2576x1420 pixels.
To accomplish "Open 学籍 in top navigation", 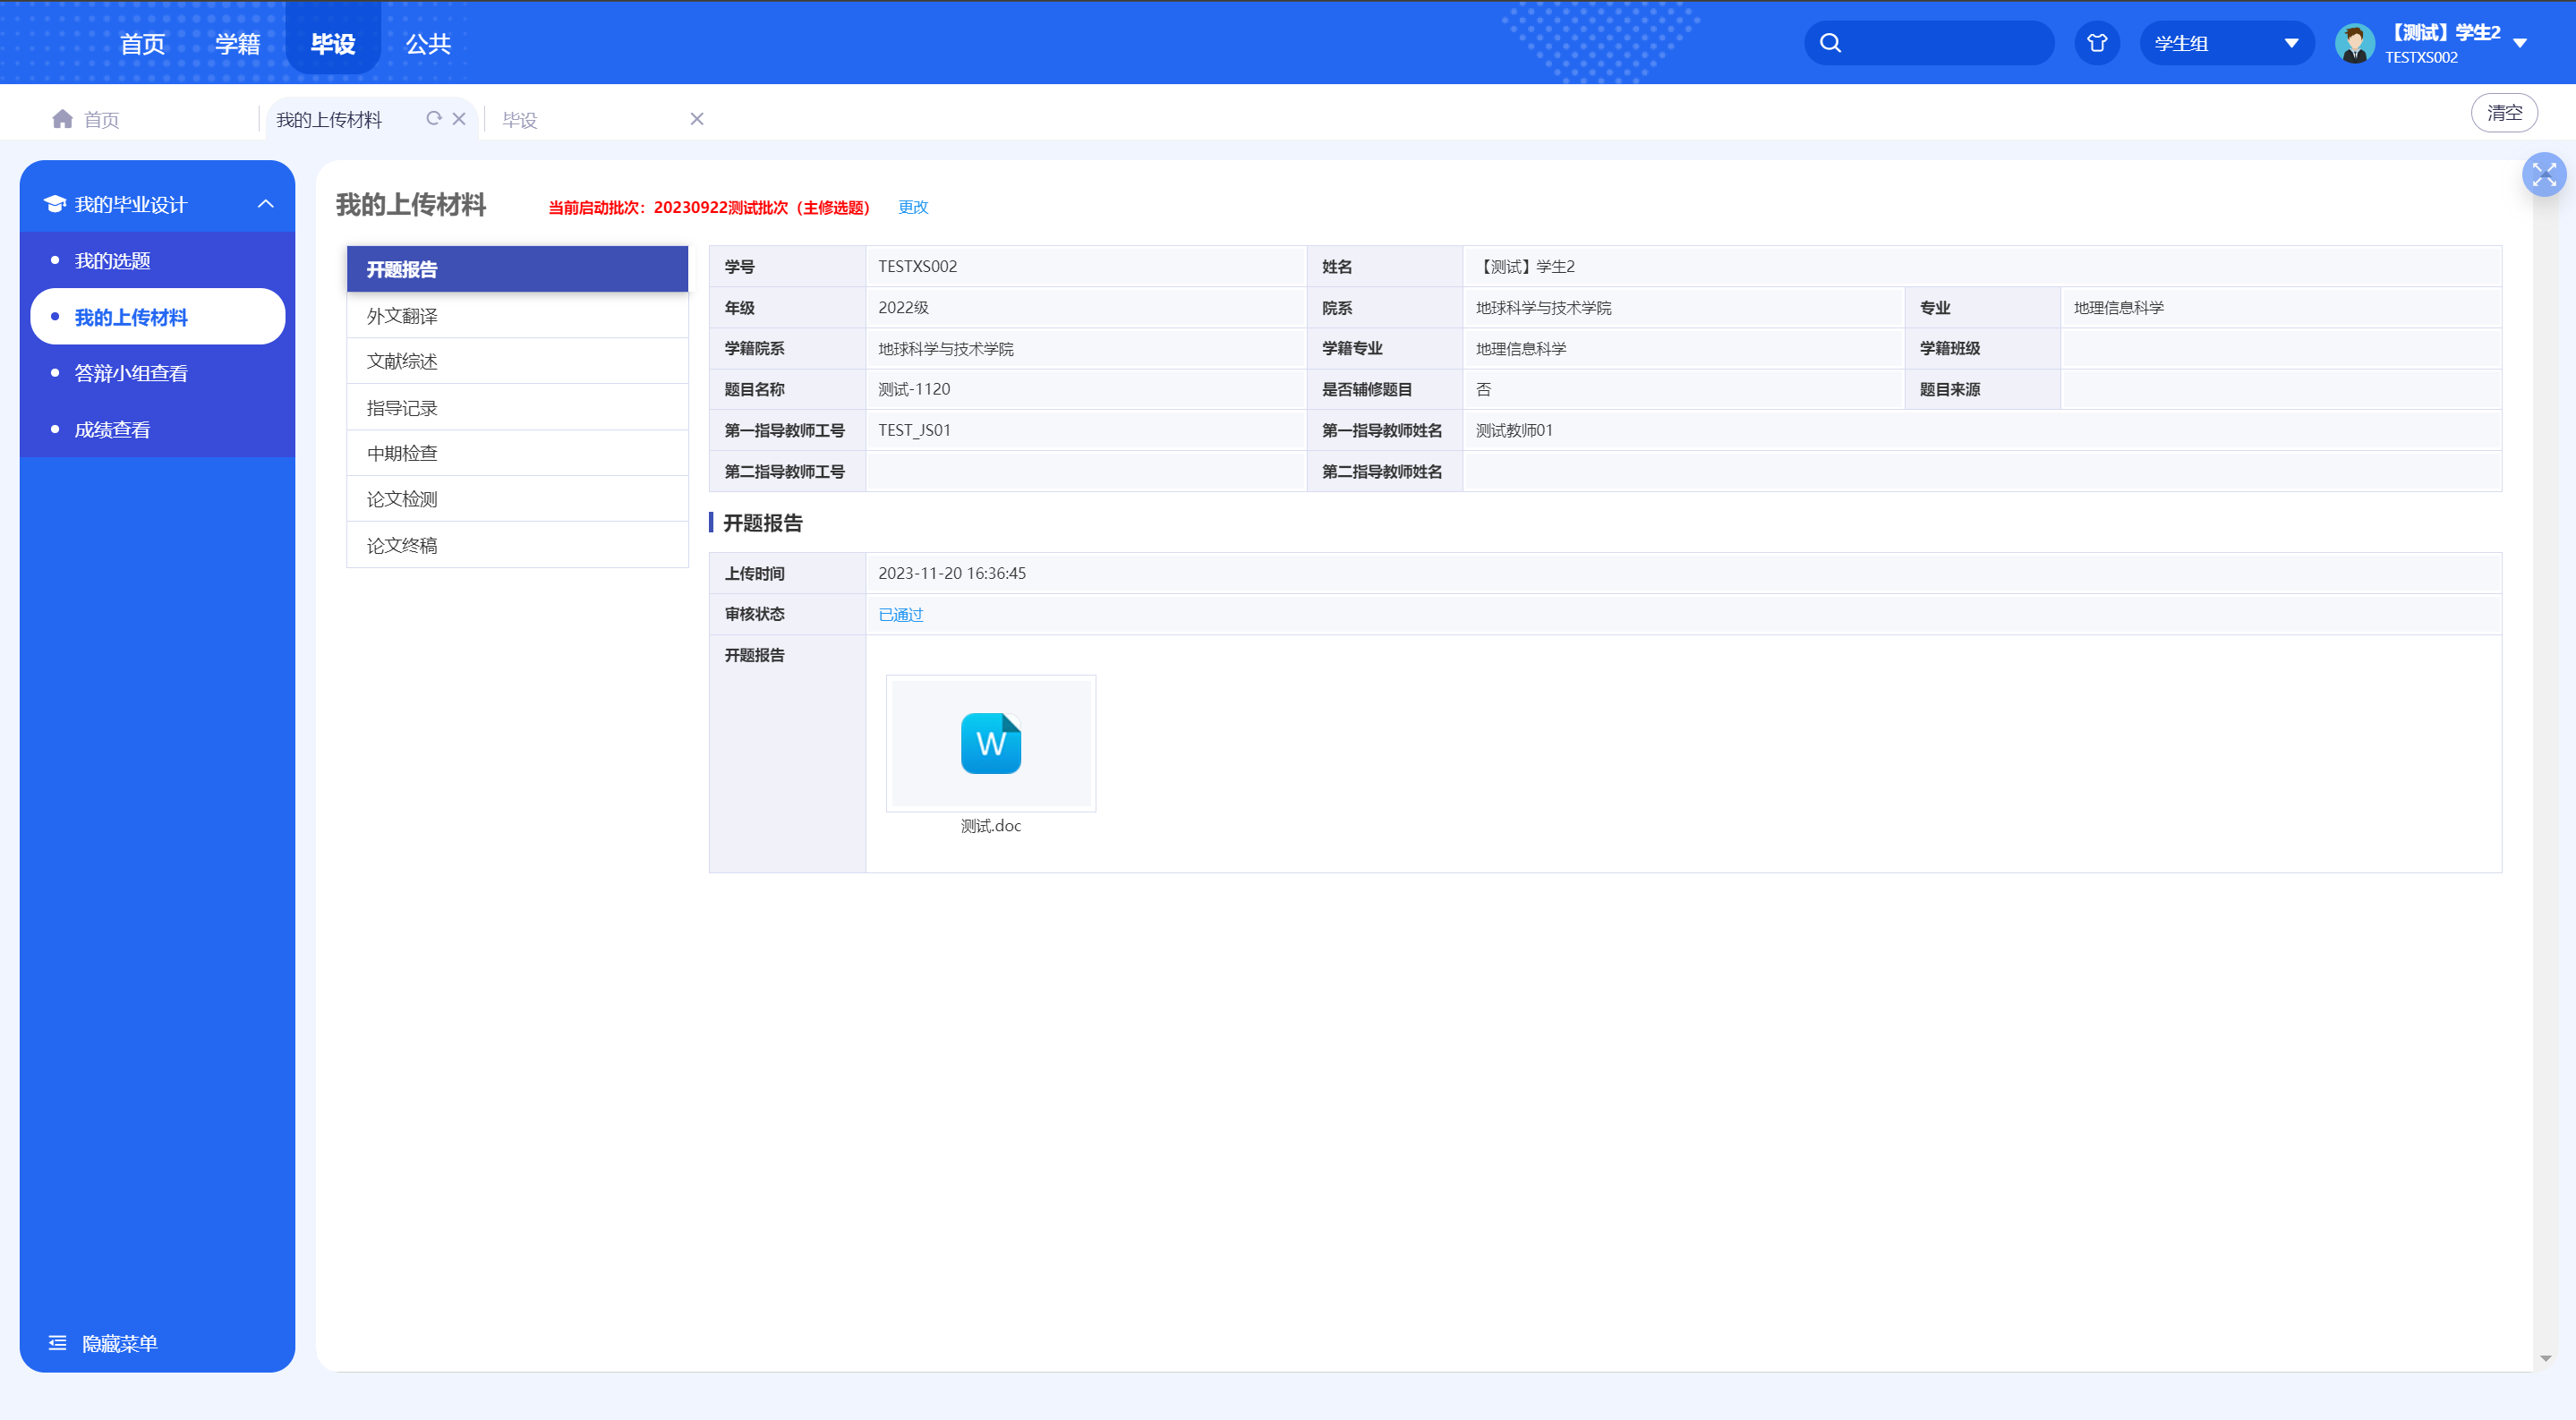I will point(237,43).
